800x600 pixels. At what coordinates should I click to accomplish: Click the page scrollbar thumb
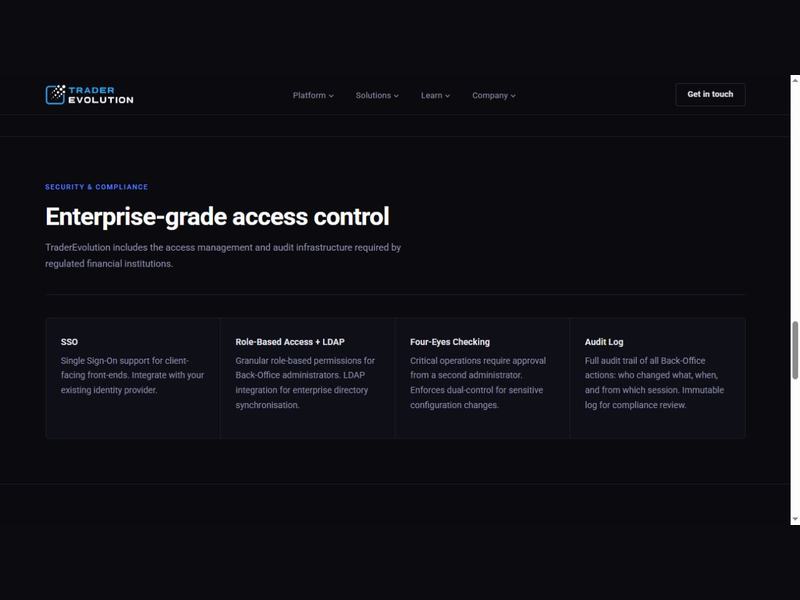click(x=795, y=350)
